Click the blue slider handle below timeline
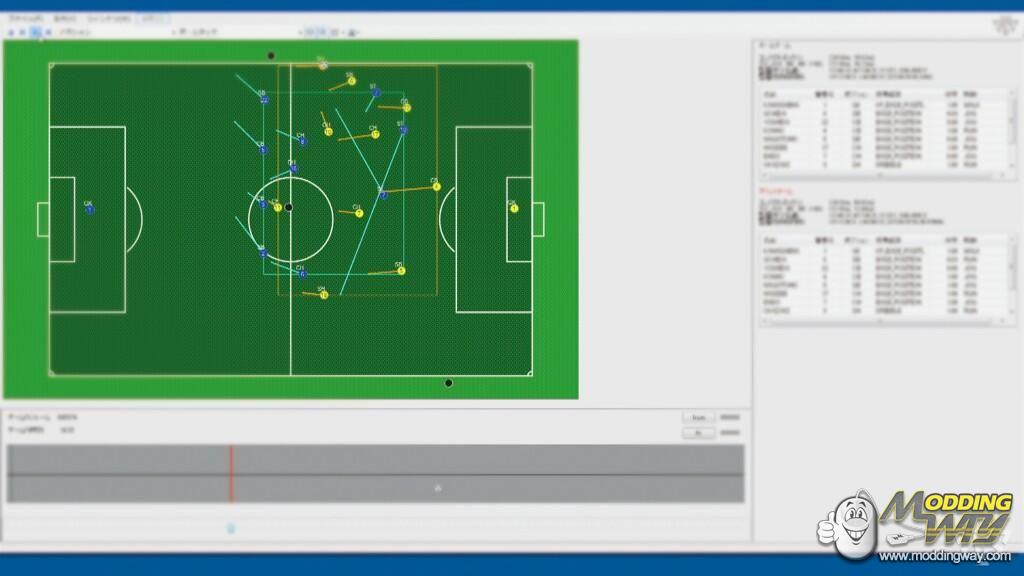The image size is (1024, 576). (231, 528)
